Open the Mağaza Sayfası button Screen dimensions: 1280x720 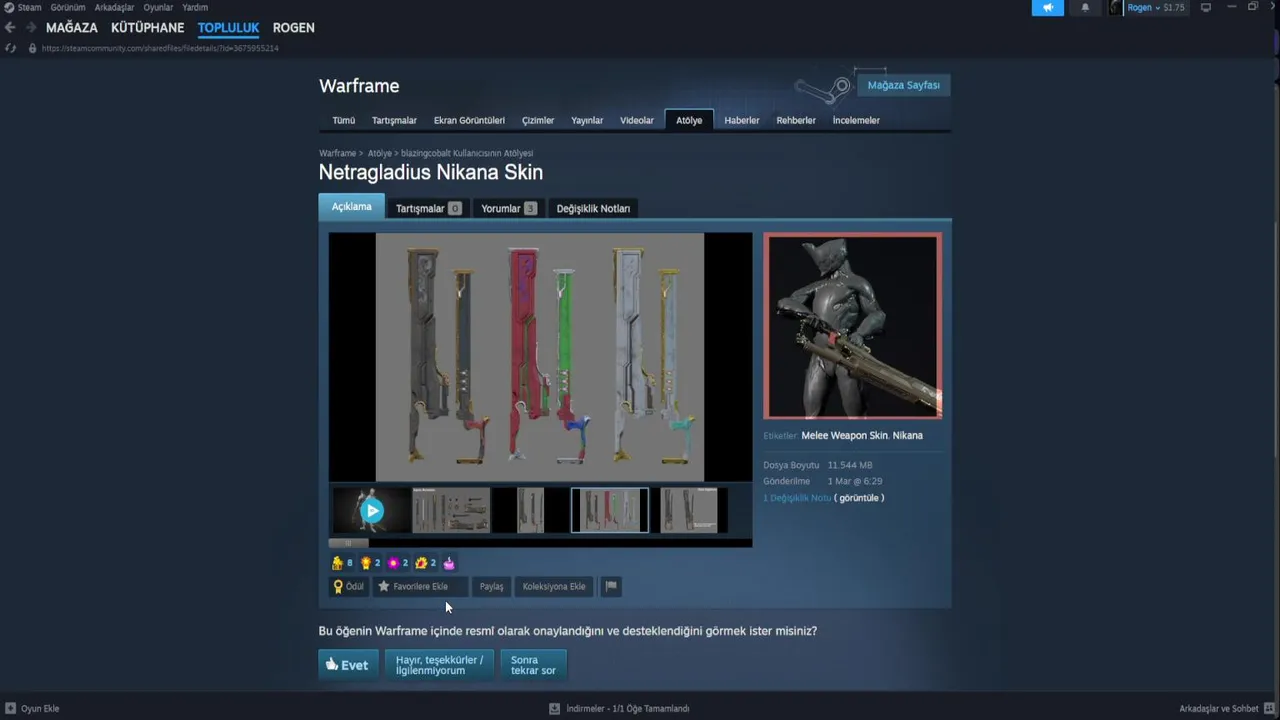click(904, 85)
